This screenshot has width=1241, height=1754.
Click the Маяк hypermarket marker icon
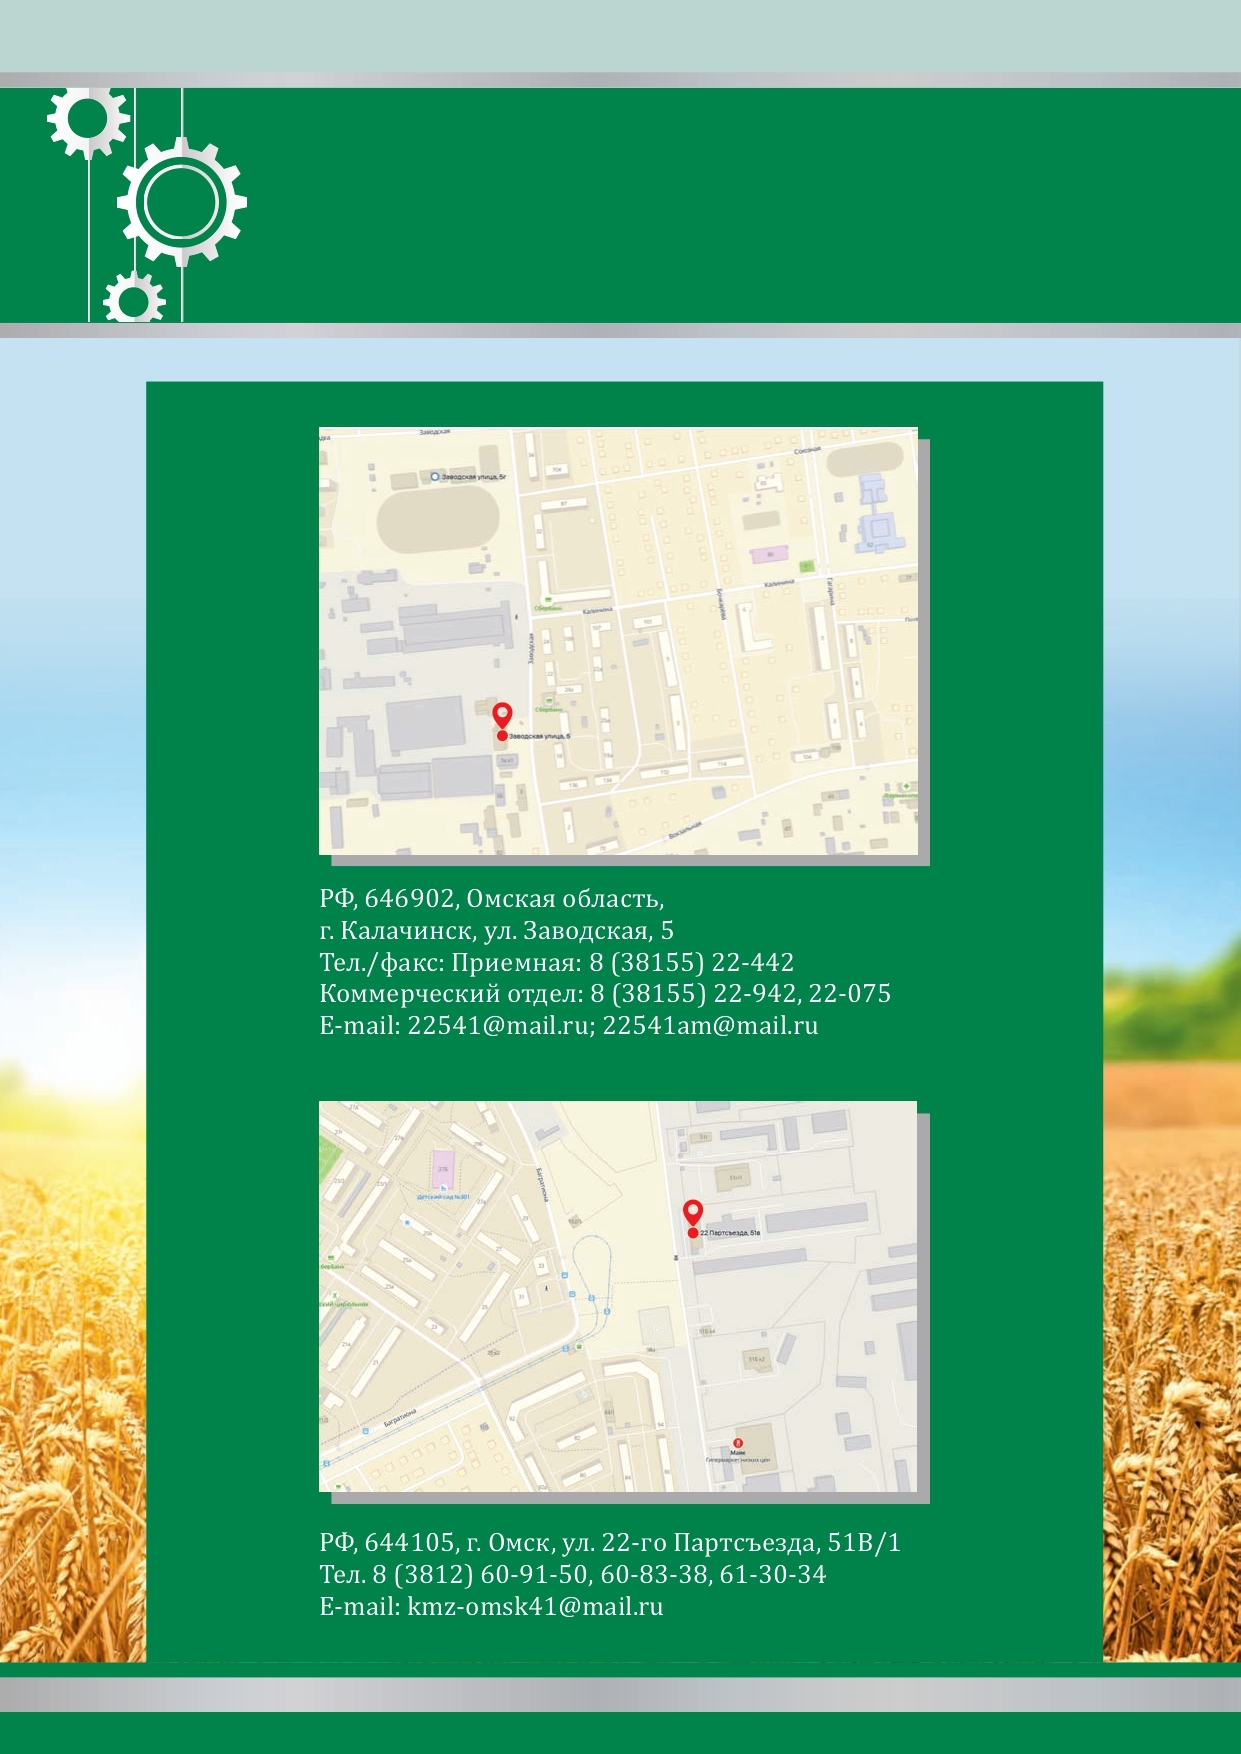click(738, 1443)
